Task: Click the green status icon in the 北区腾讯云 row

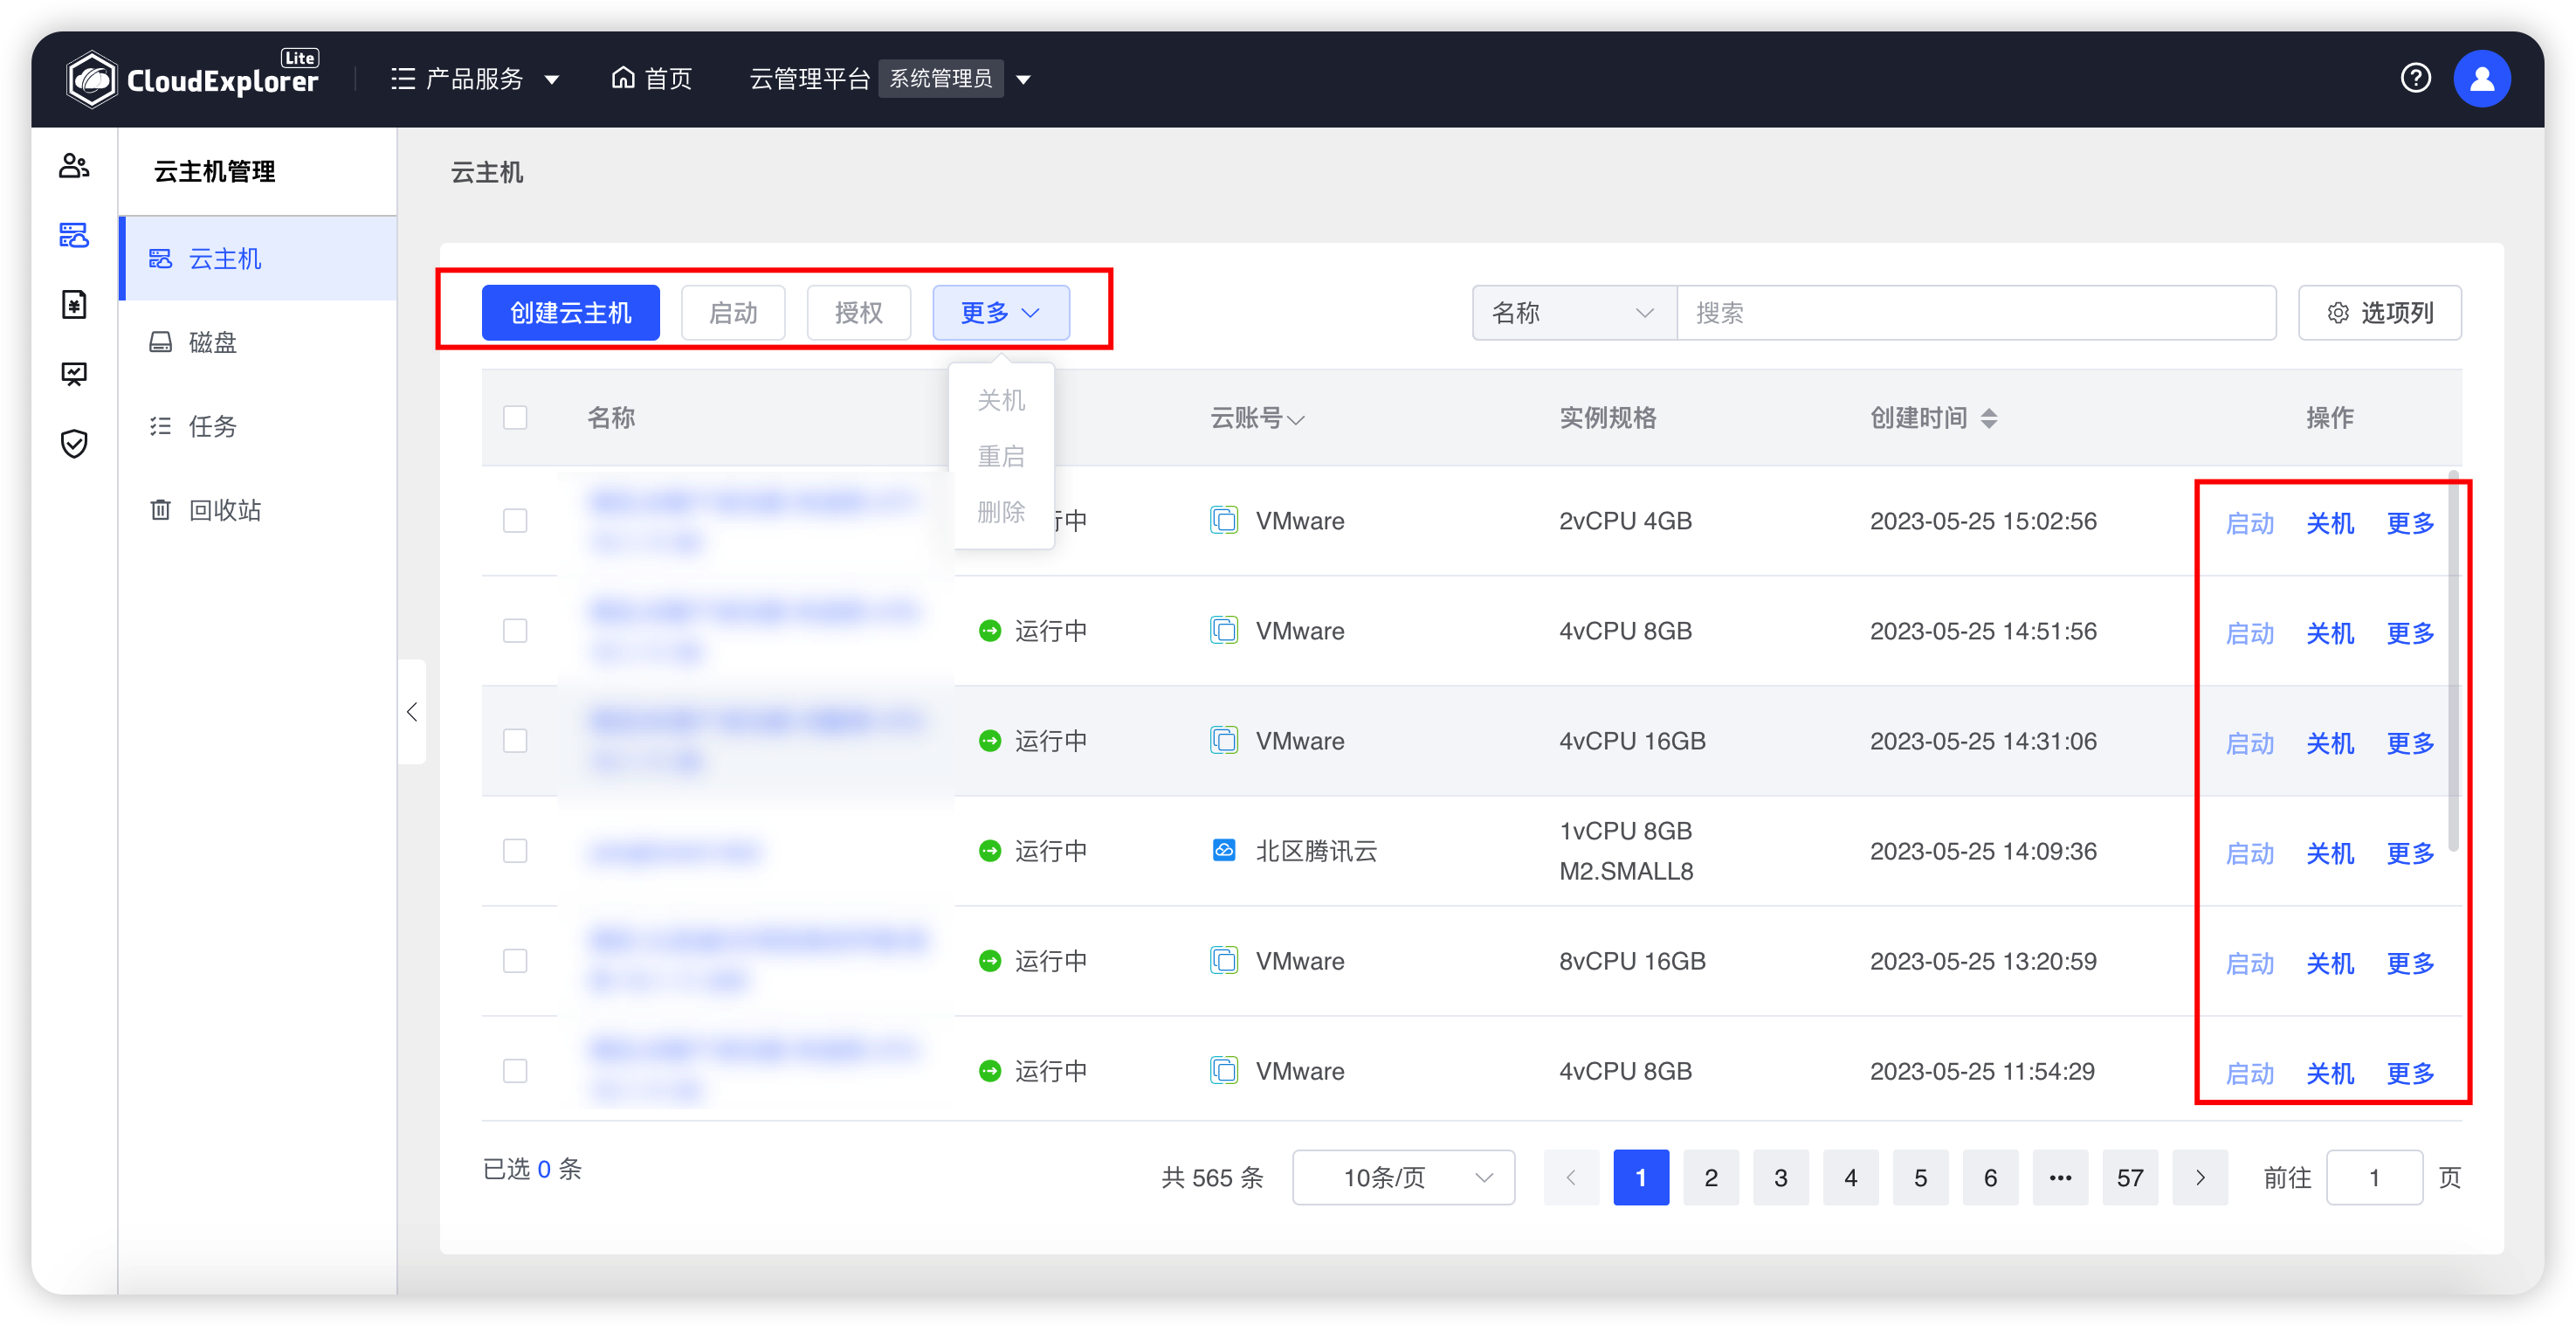Action: (989, 850)
